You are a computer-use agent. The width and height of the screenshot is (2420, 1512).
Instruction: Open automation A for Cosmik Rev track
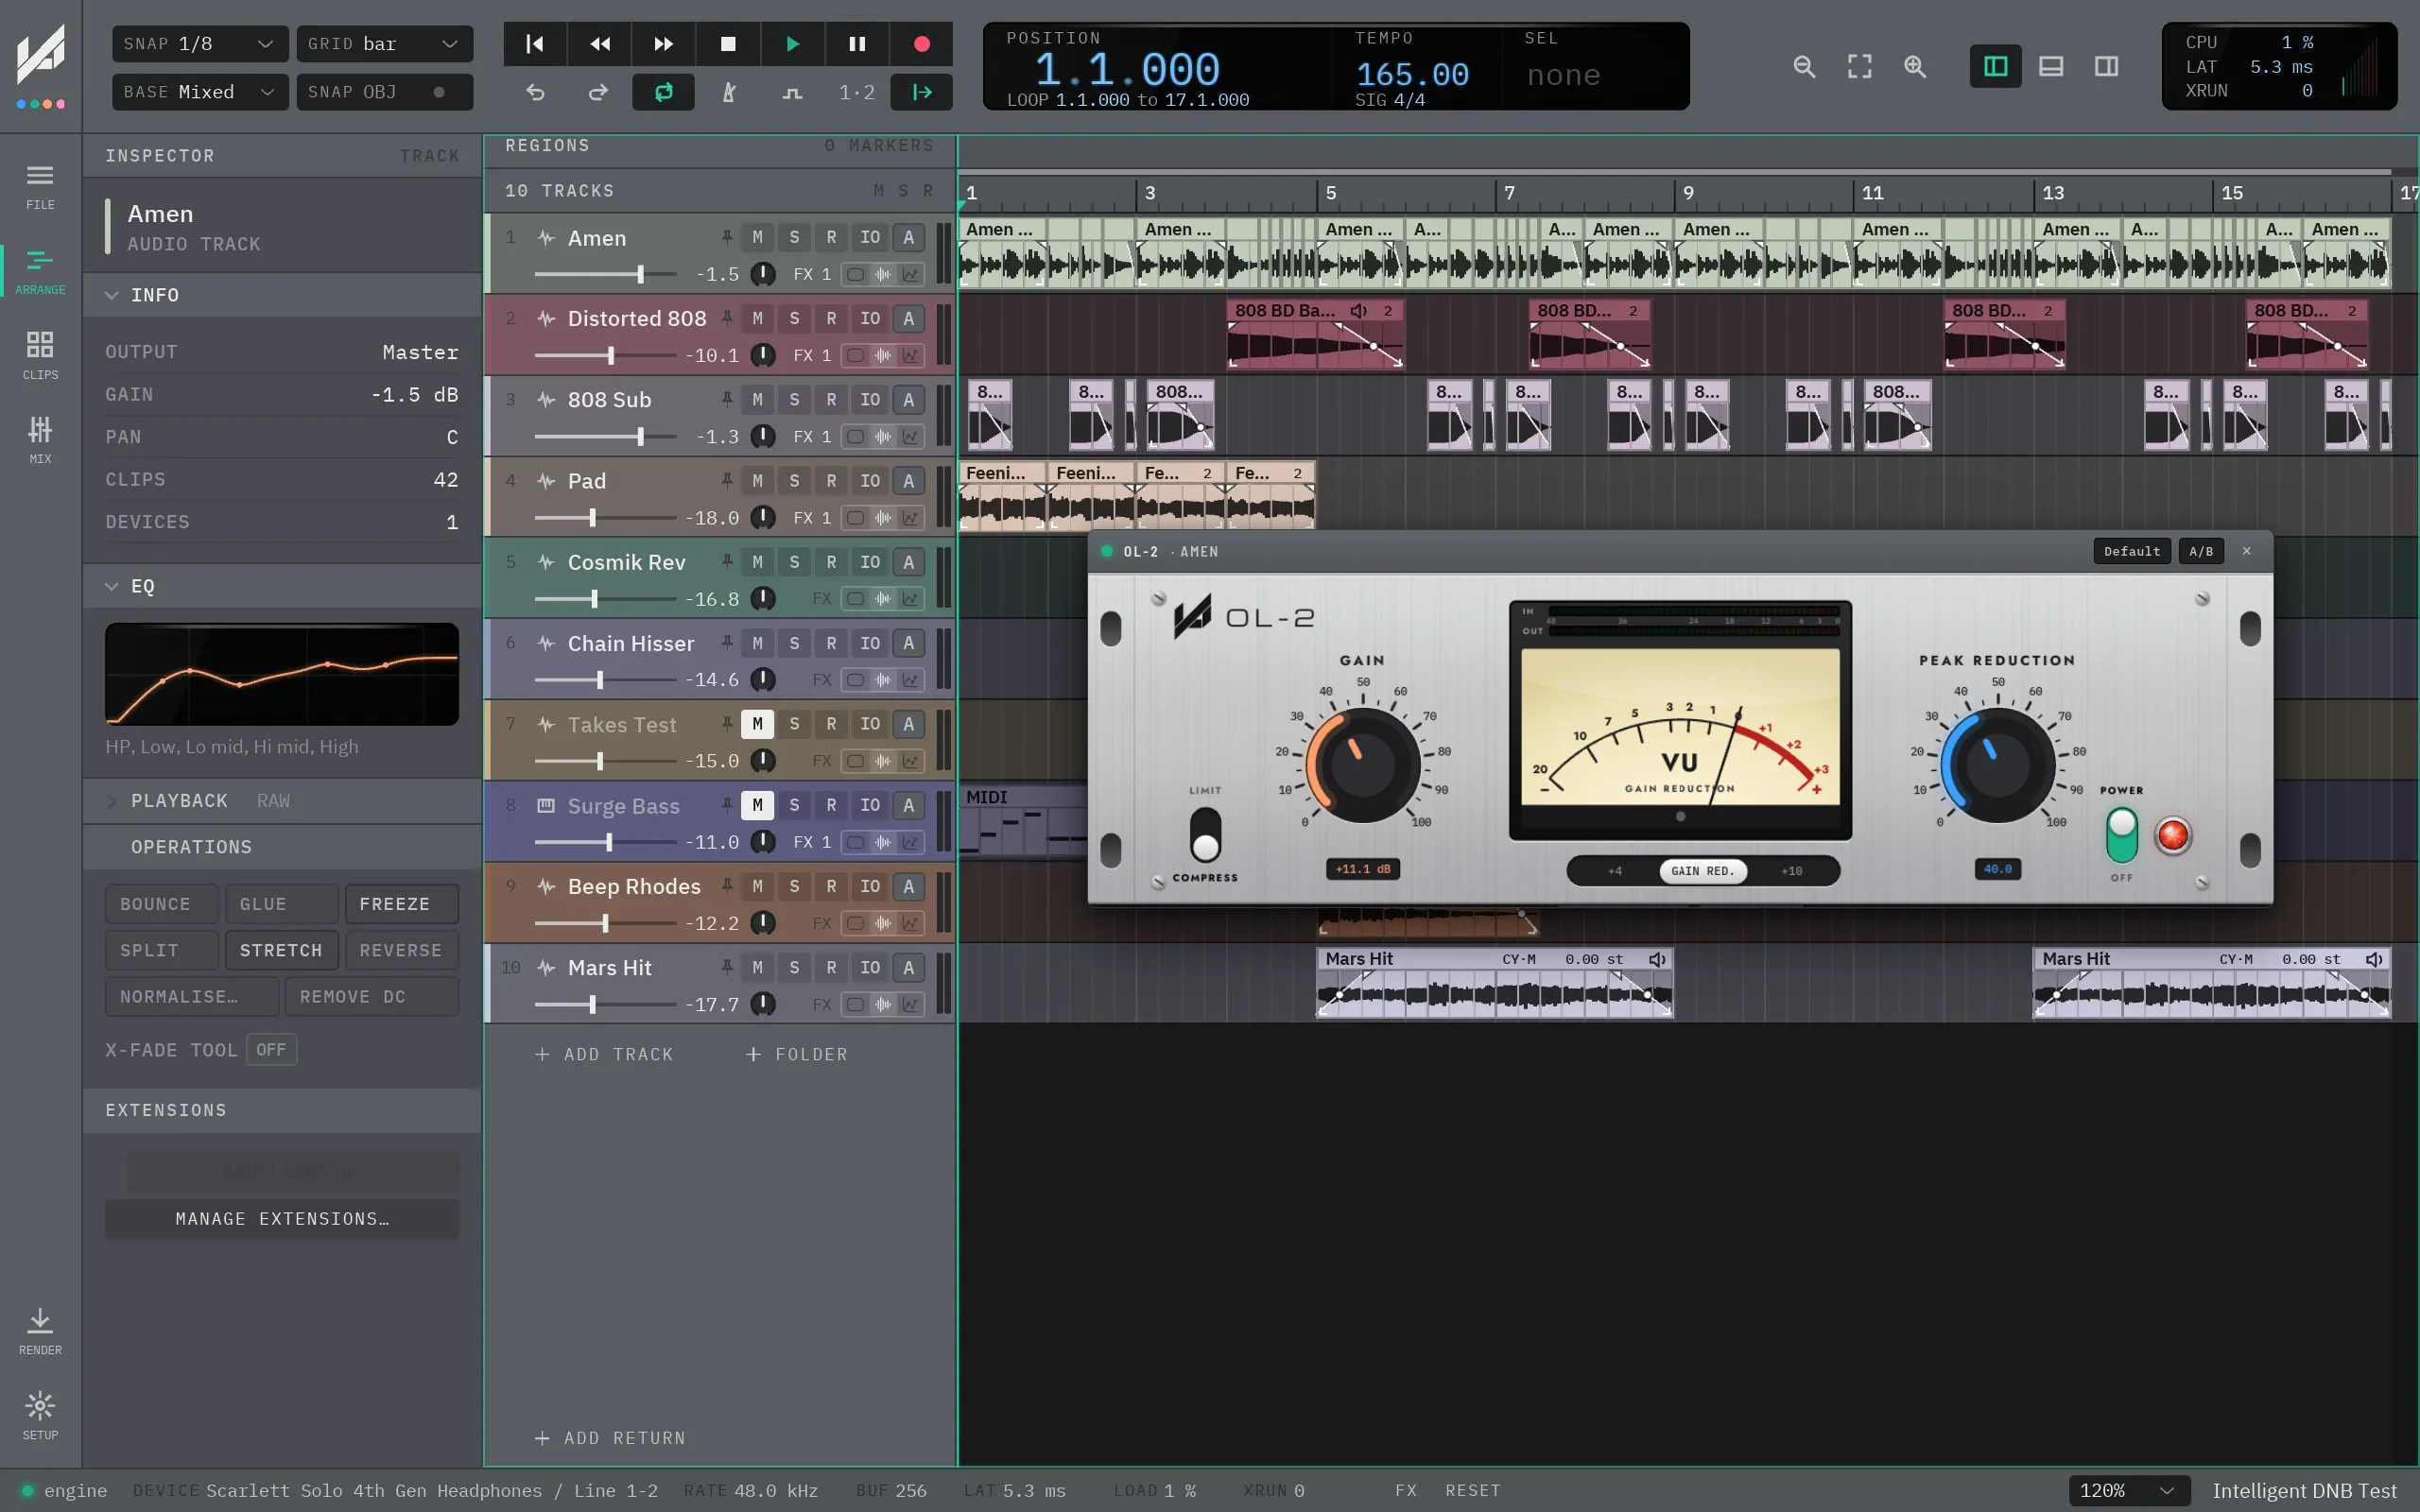tap(908, 561)
